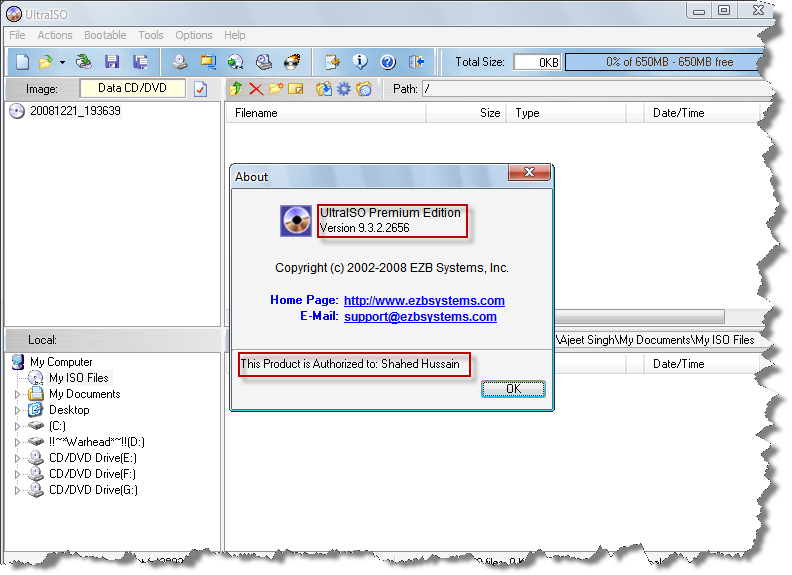Click the notepad-with-gear toolbar icon
Viewport: 792px width, 575px height.
click(x=332, y=62)
